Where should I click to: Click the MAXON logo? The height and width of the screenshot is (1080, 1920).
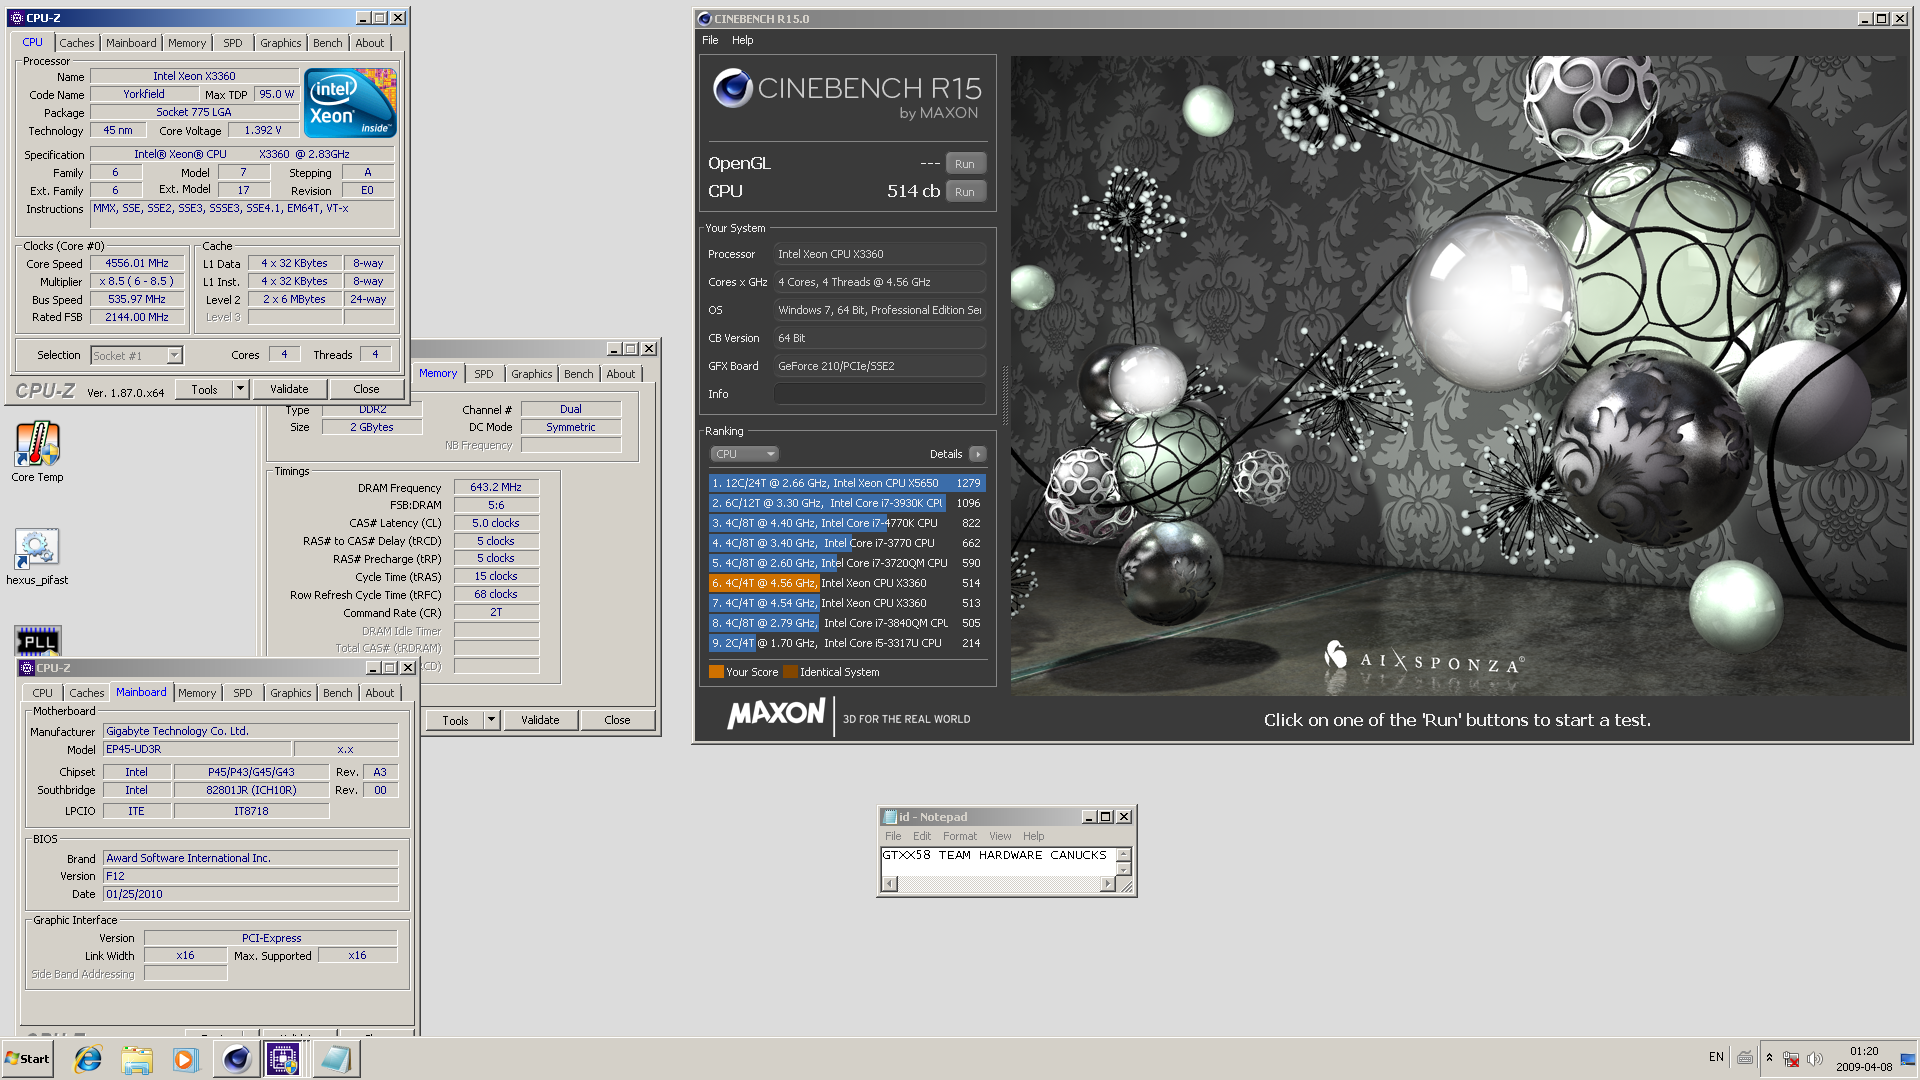pos(776,714)
